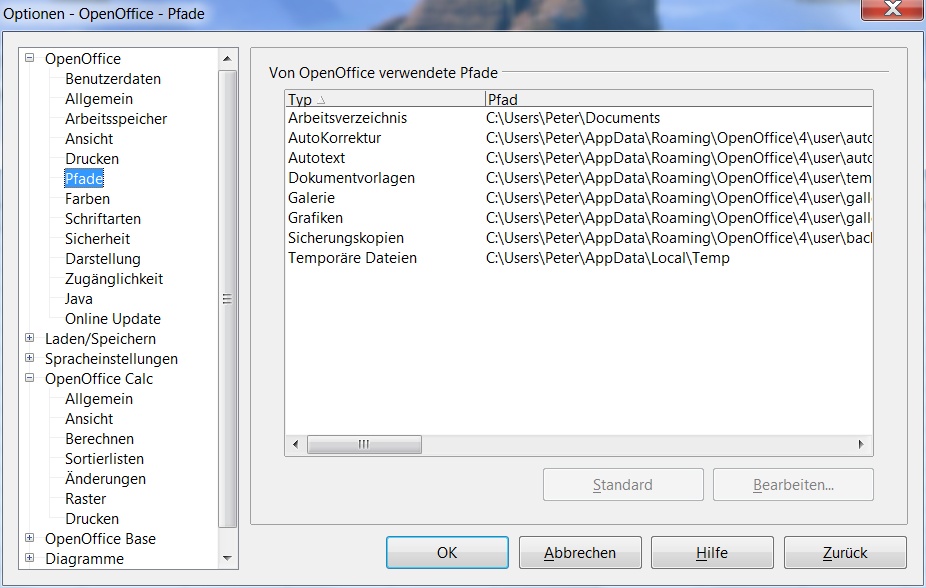Select the Diagramme category label
The width and height of the screenshot is (926, 588).
[x=84, y=559]
